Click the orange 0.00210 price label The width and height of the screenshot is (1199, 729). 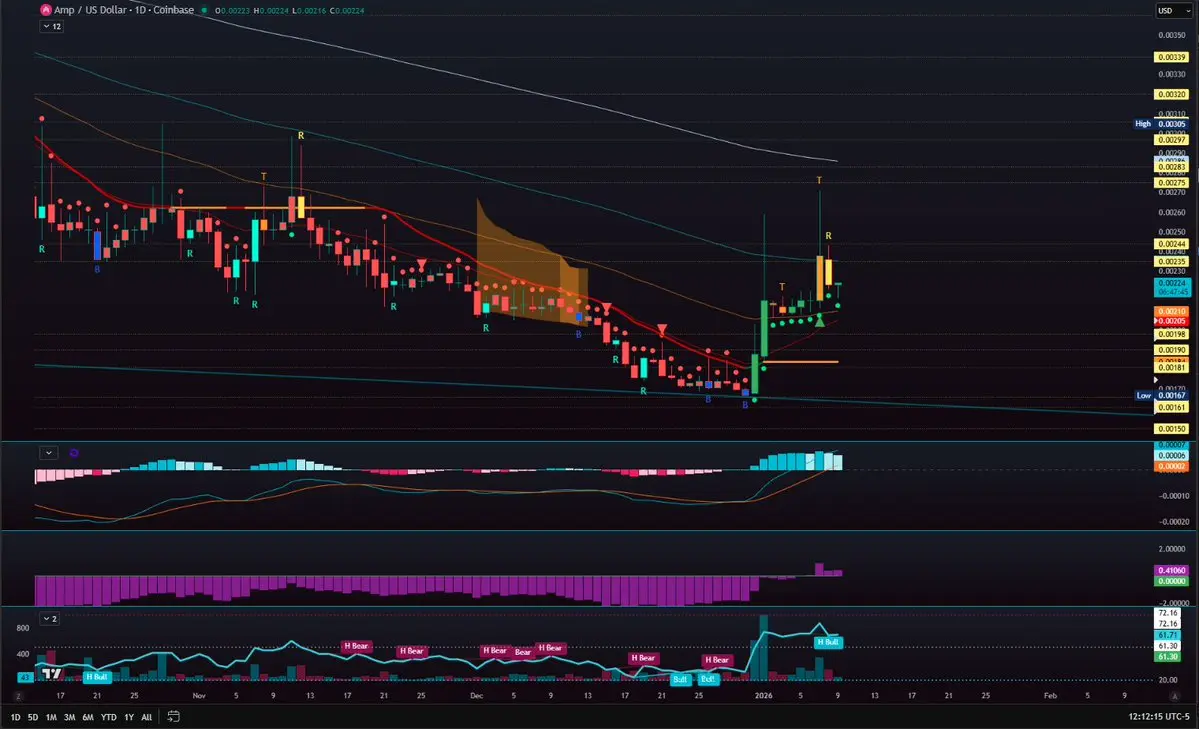coord(1171,311)
